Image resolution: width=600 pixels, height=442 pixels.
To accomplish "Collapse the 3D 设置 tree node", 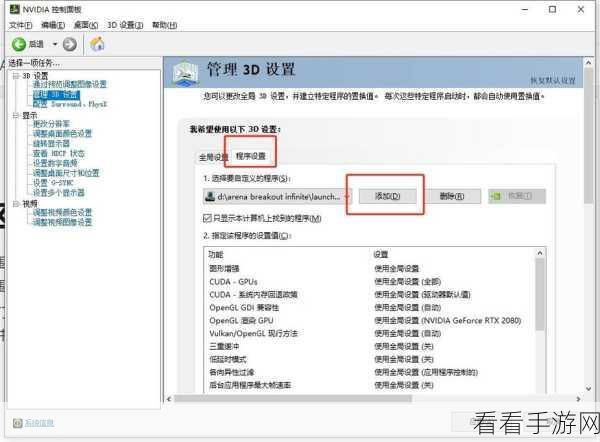I will 16,76.
